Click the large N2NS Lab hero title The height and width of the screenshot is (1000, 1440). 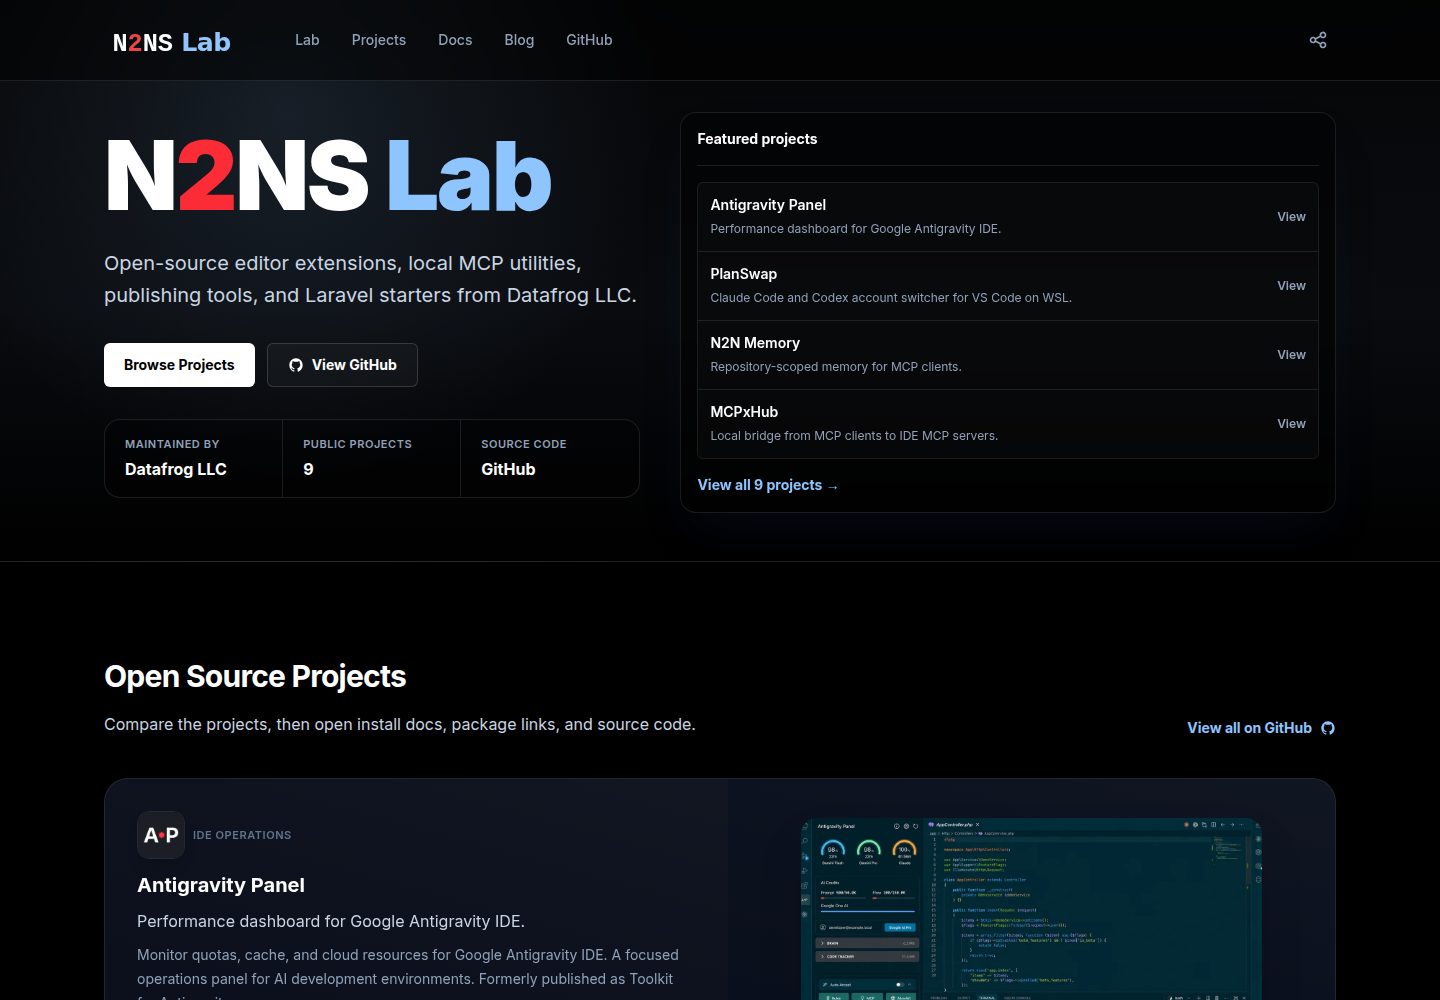point(329,177)
